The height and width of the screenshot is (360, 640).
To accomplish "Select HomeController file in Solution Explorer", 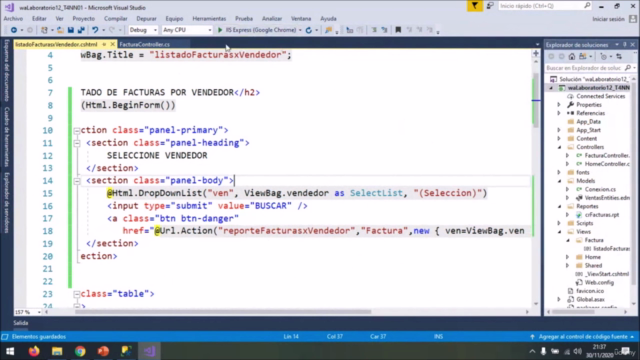I will point(607,164).
